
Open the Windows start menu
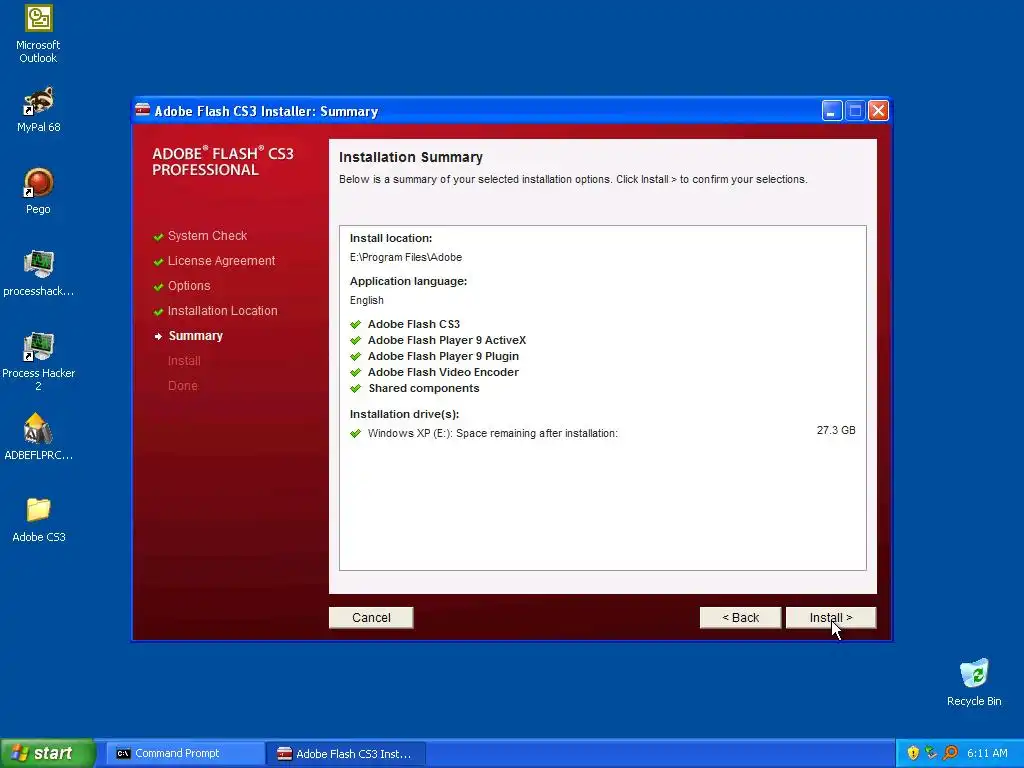click(x=48, y=753)
